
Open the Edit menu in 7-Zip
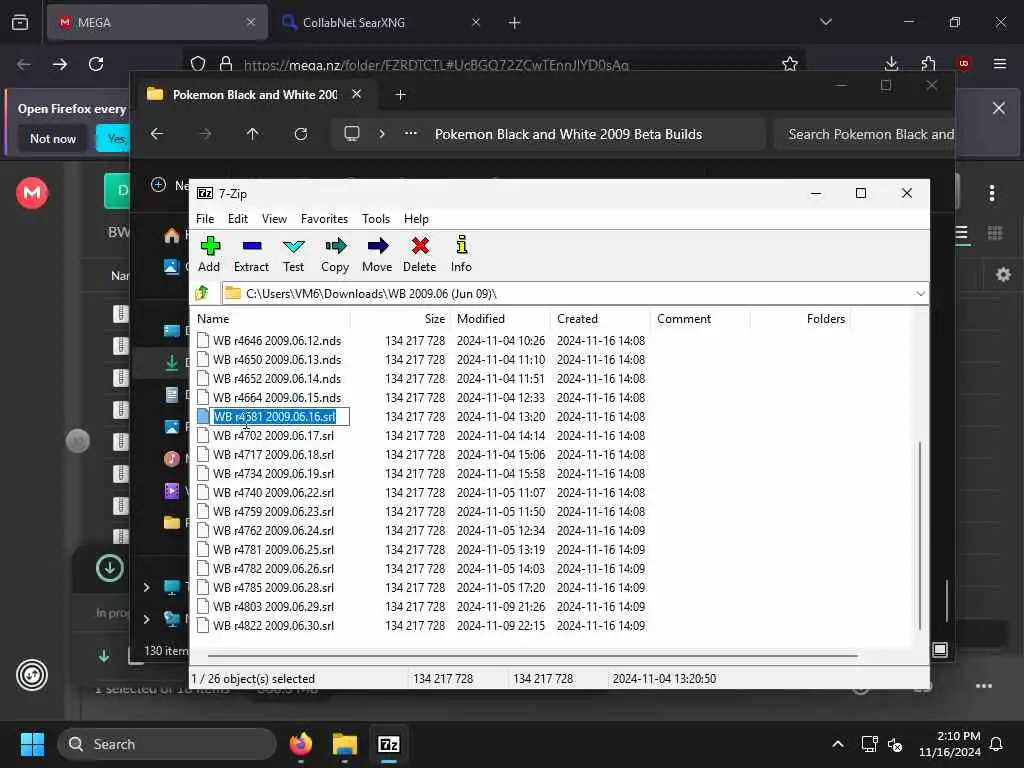238,219
